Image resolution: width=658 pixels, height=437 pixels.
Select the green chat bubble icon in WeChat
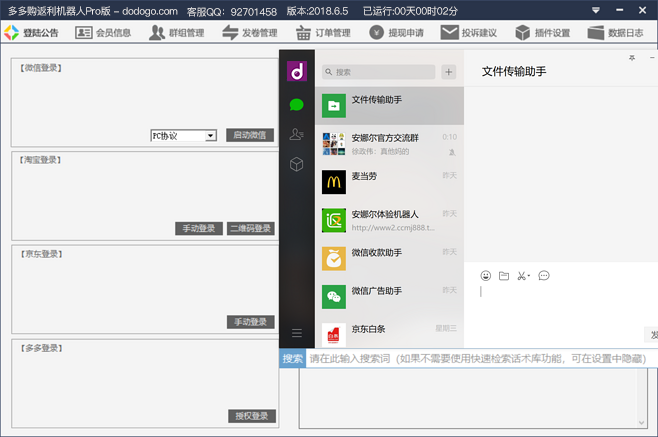297,105
